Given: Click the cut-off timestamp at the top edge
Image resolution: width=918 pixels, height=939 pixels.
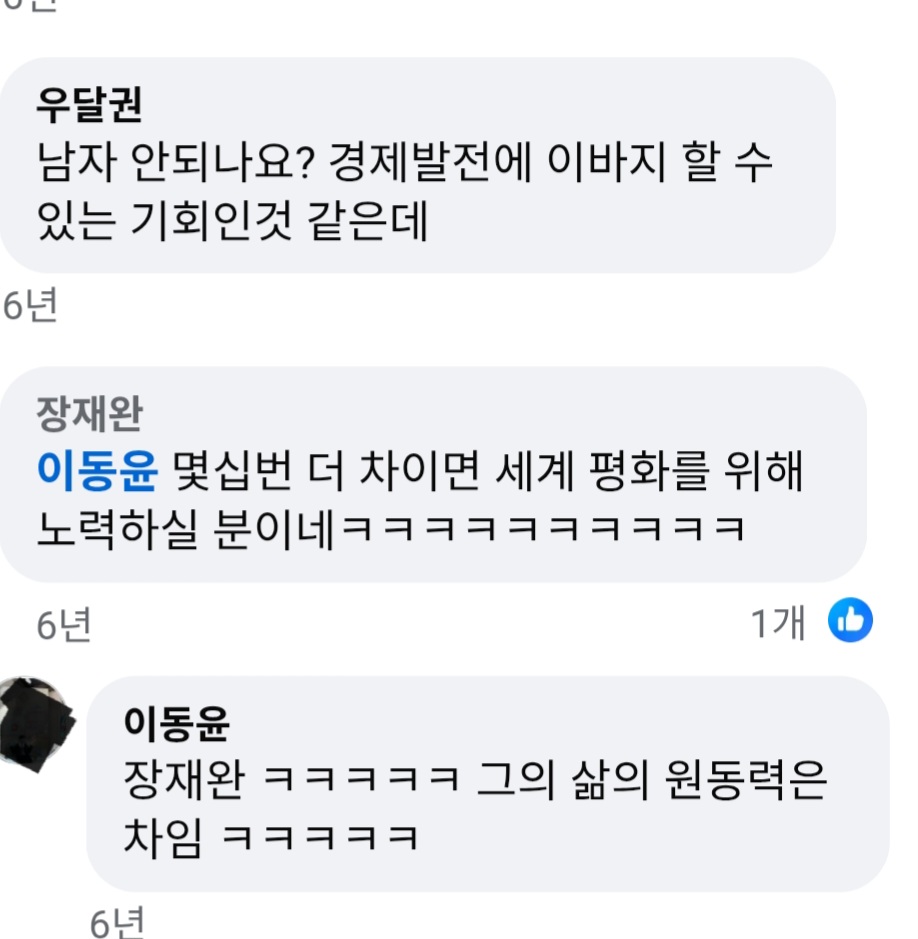Looking at the screenshot, I should [x=30, y=5].
